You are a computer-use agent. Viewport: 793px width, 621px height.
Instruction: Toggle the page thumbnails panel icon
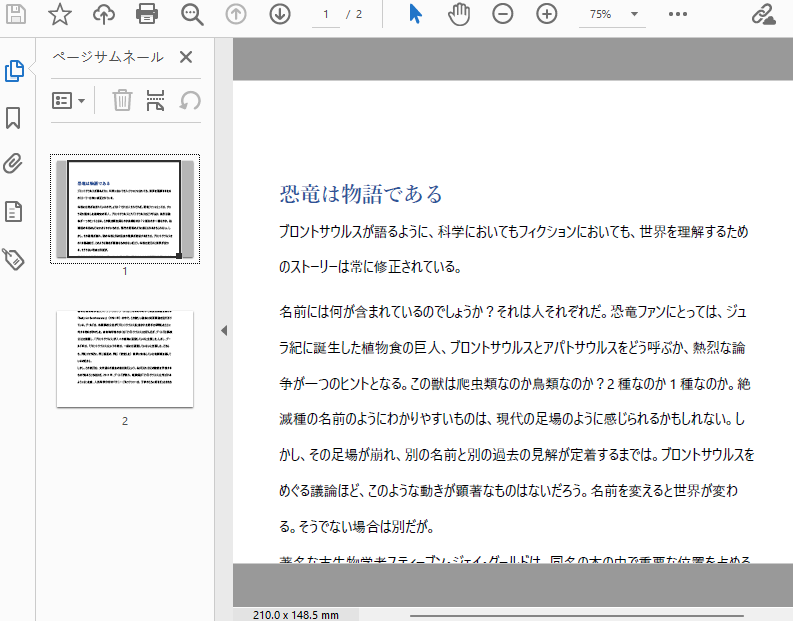click(x=14, y=71)
